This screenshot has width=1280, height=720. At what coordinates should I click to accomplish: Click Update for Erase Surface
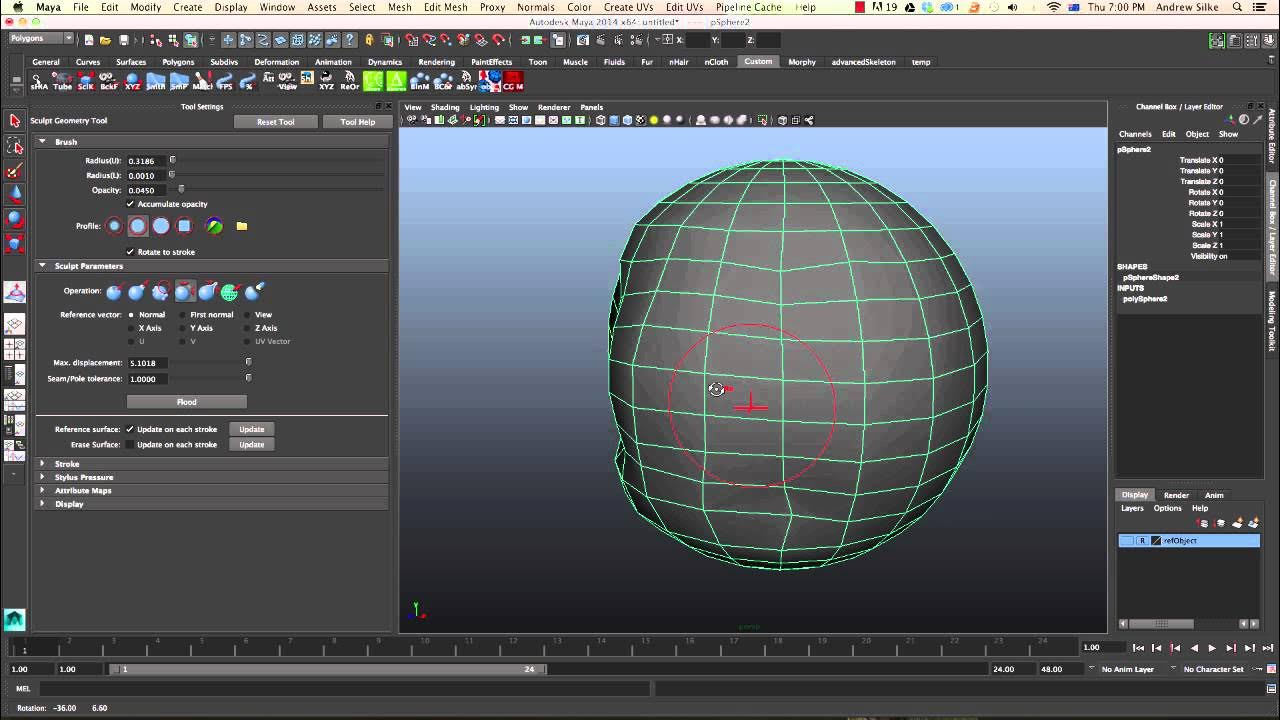[x=252, y=444]
